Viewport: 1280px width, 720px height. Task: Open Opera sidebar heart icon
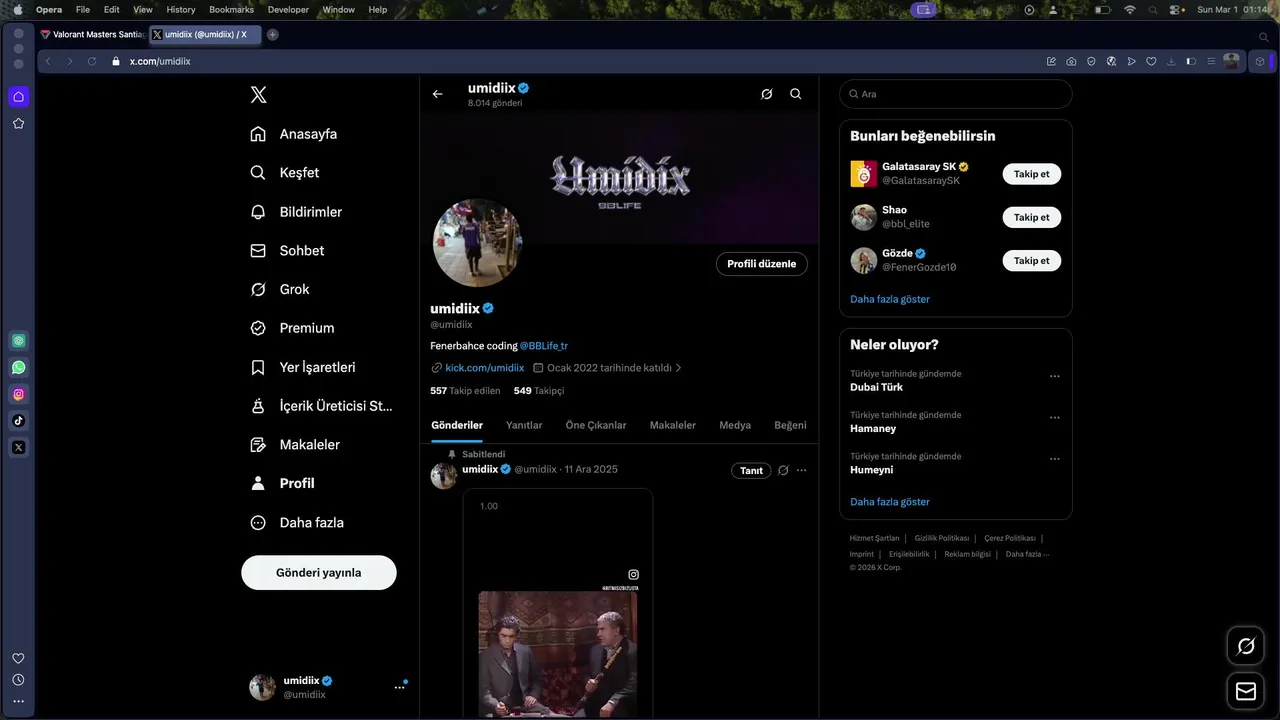pos(18,658)
